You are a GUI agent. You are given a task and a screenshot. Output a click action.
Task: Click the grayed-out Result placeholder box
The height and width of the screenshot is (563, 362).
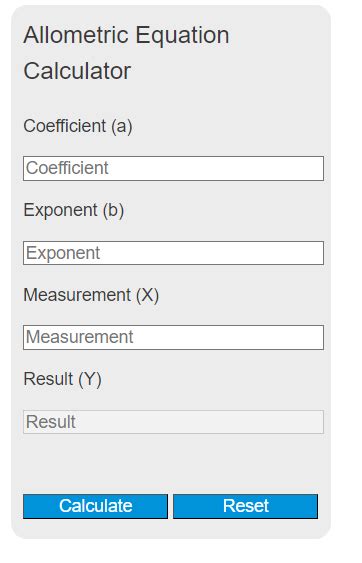(x=173, y=422)
